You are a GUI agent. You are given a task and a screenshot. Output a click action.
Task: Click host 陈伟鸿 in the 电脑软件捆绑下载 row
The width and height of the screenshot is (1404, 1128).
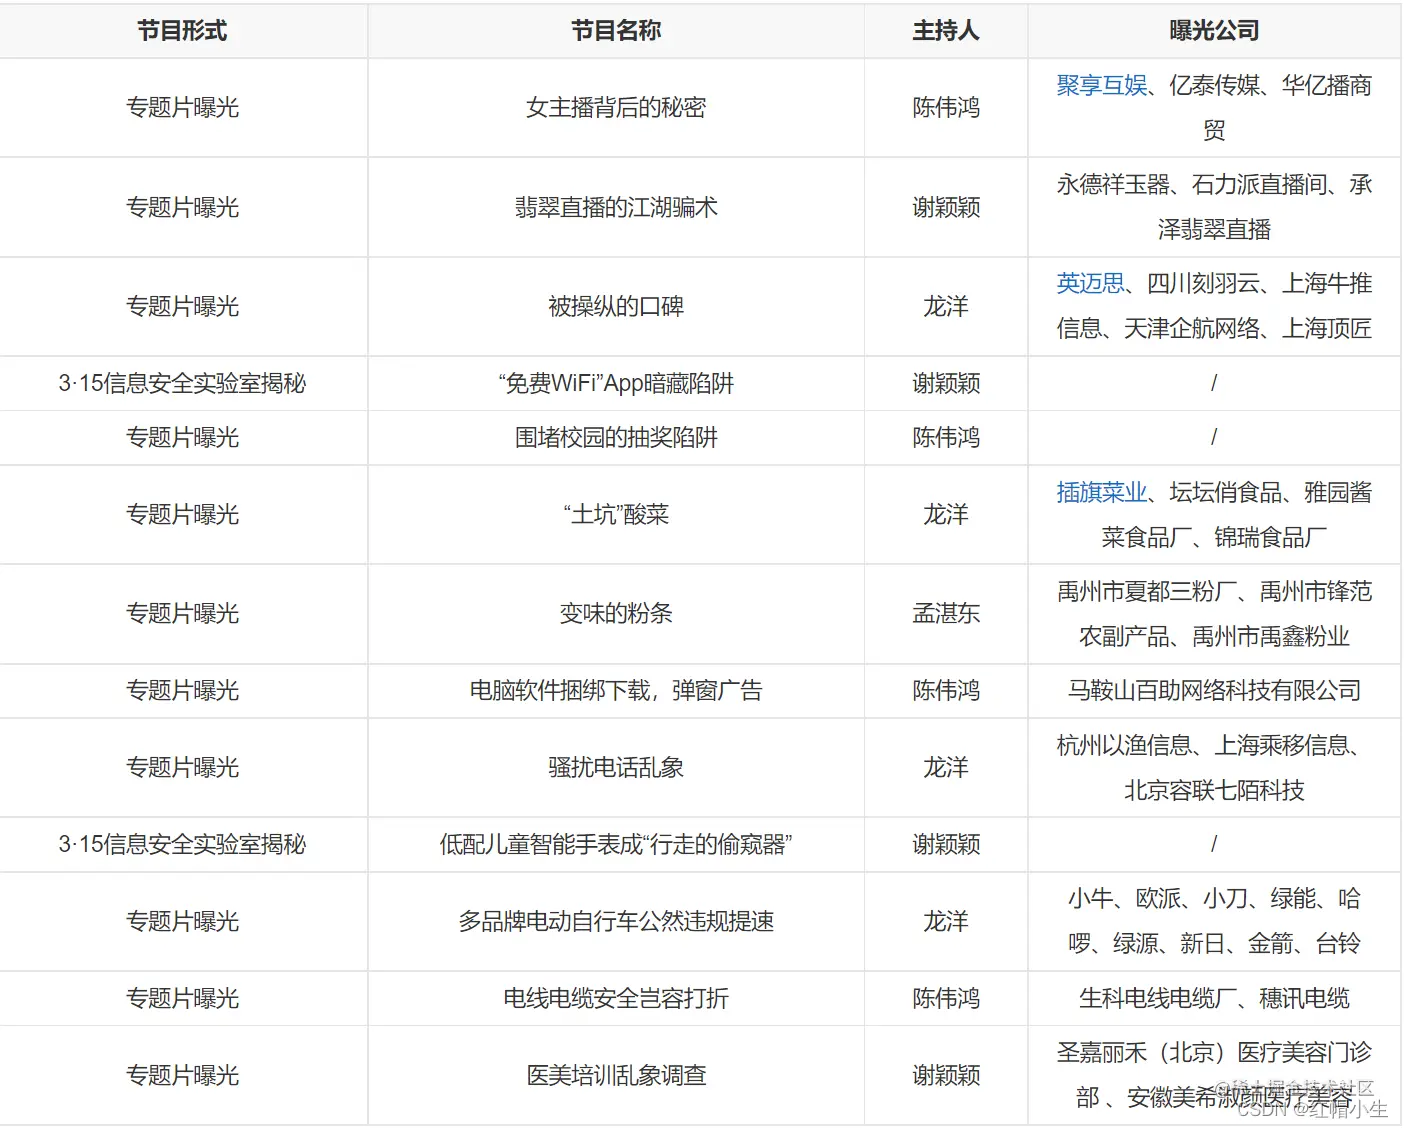pyautogui.click(x=946, y=691)
